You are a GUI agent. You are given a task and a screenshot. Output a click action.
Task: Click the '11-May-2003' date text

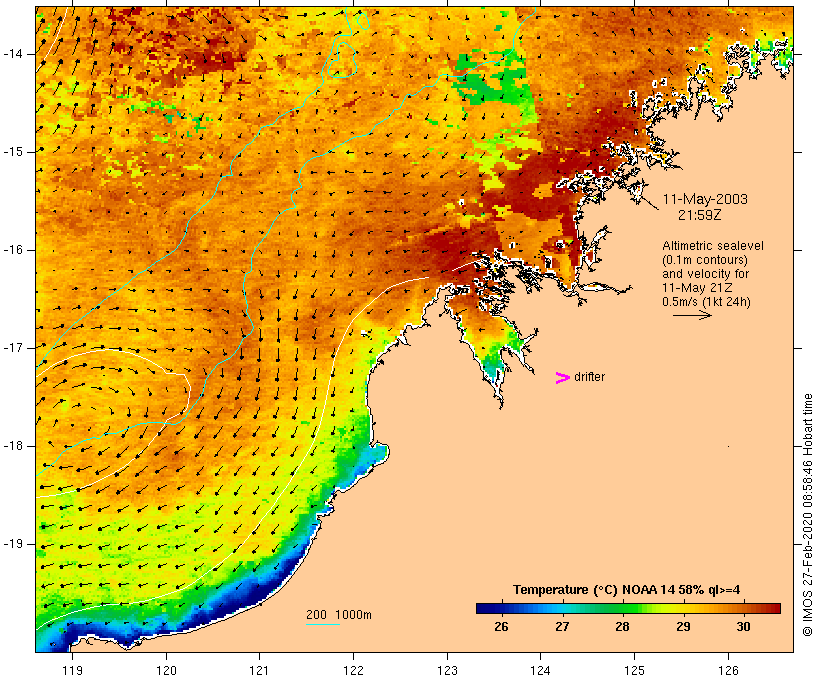pyautogui.click(x=705, y=199)
